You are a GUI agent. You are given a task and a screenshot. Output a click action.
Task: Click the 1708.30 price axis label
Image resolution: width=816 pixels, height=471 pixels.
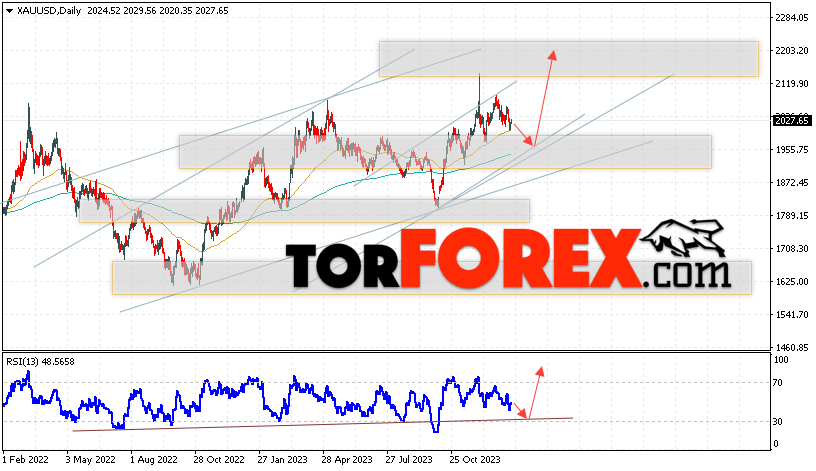pyautogui.click(x=792, y=248)
